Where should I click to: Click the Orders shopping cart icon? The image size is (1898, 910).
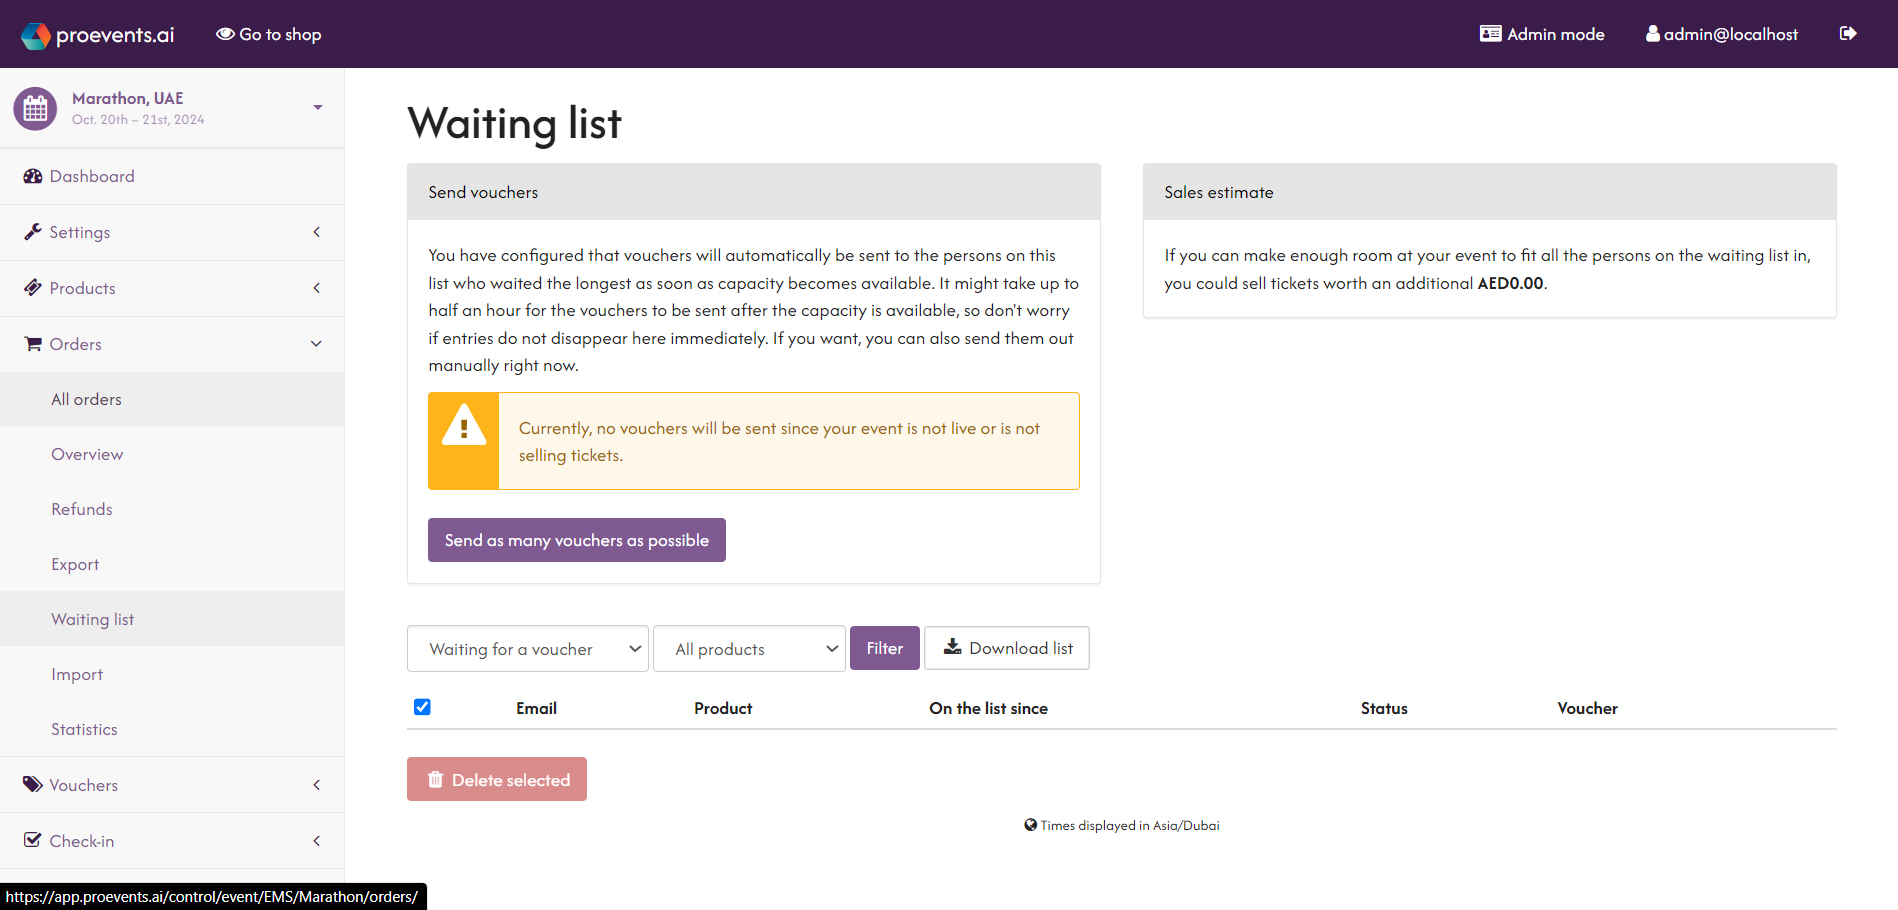click(x=33, y=343)
